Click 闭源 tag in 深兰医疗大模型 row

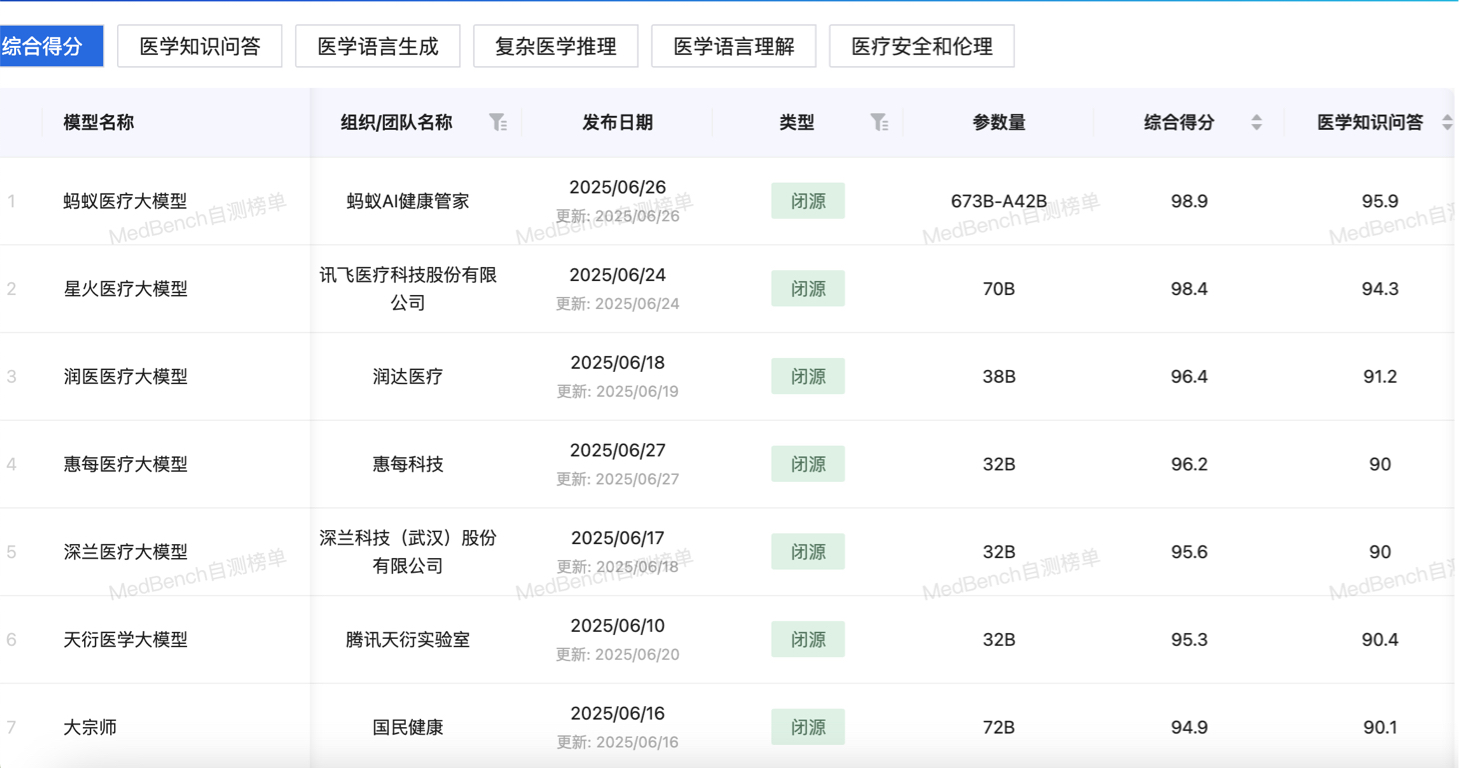[x=808, y=552]
